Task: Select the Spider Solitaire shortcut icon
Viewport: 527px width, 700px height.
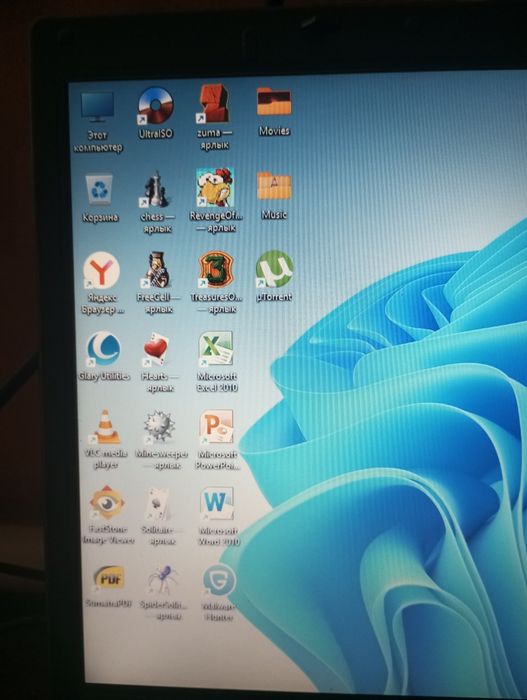Action: [x=163, y=580]
